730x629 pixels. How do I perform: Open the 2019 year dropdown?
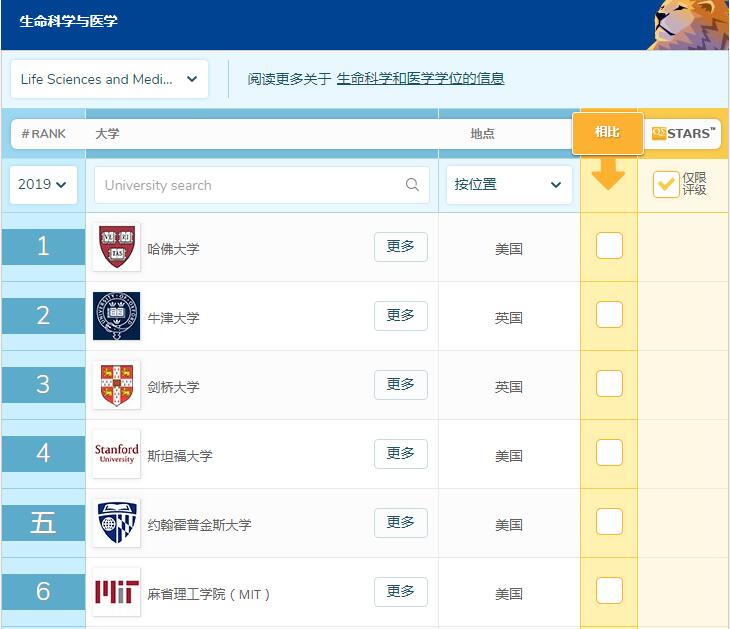[43, 185]
